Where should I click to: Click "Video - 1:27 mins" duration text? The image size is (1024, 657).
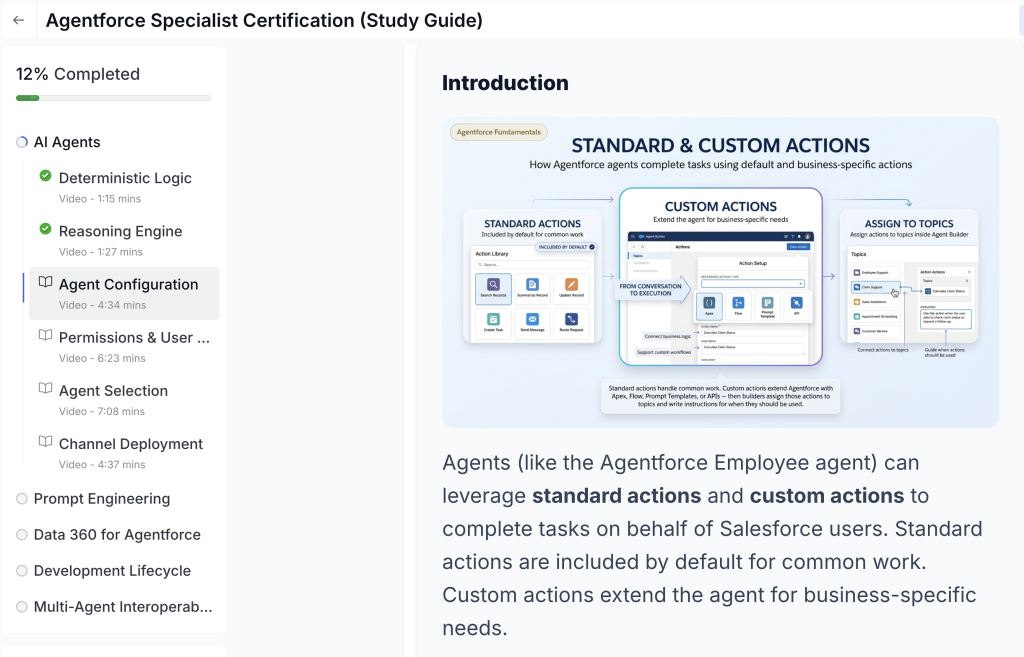pyautogui.click(x=101, y=251)
